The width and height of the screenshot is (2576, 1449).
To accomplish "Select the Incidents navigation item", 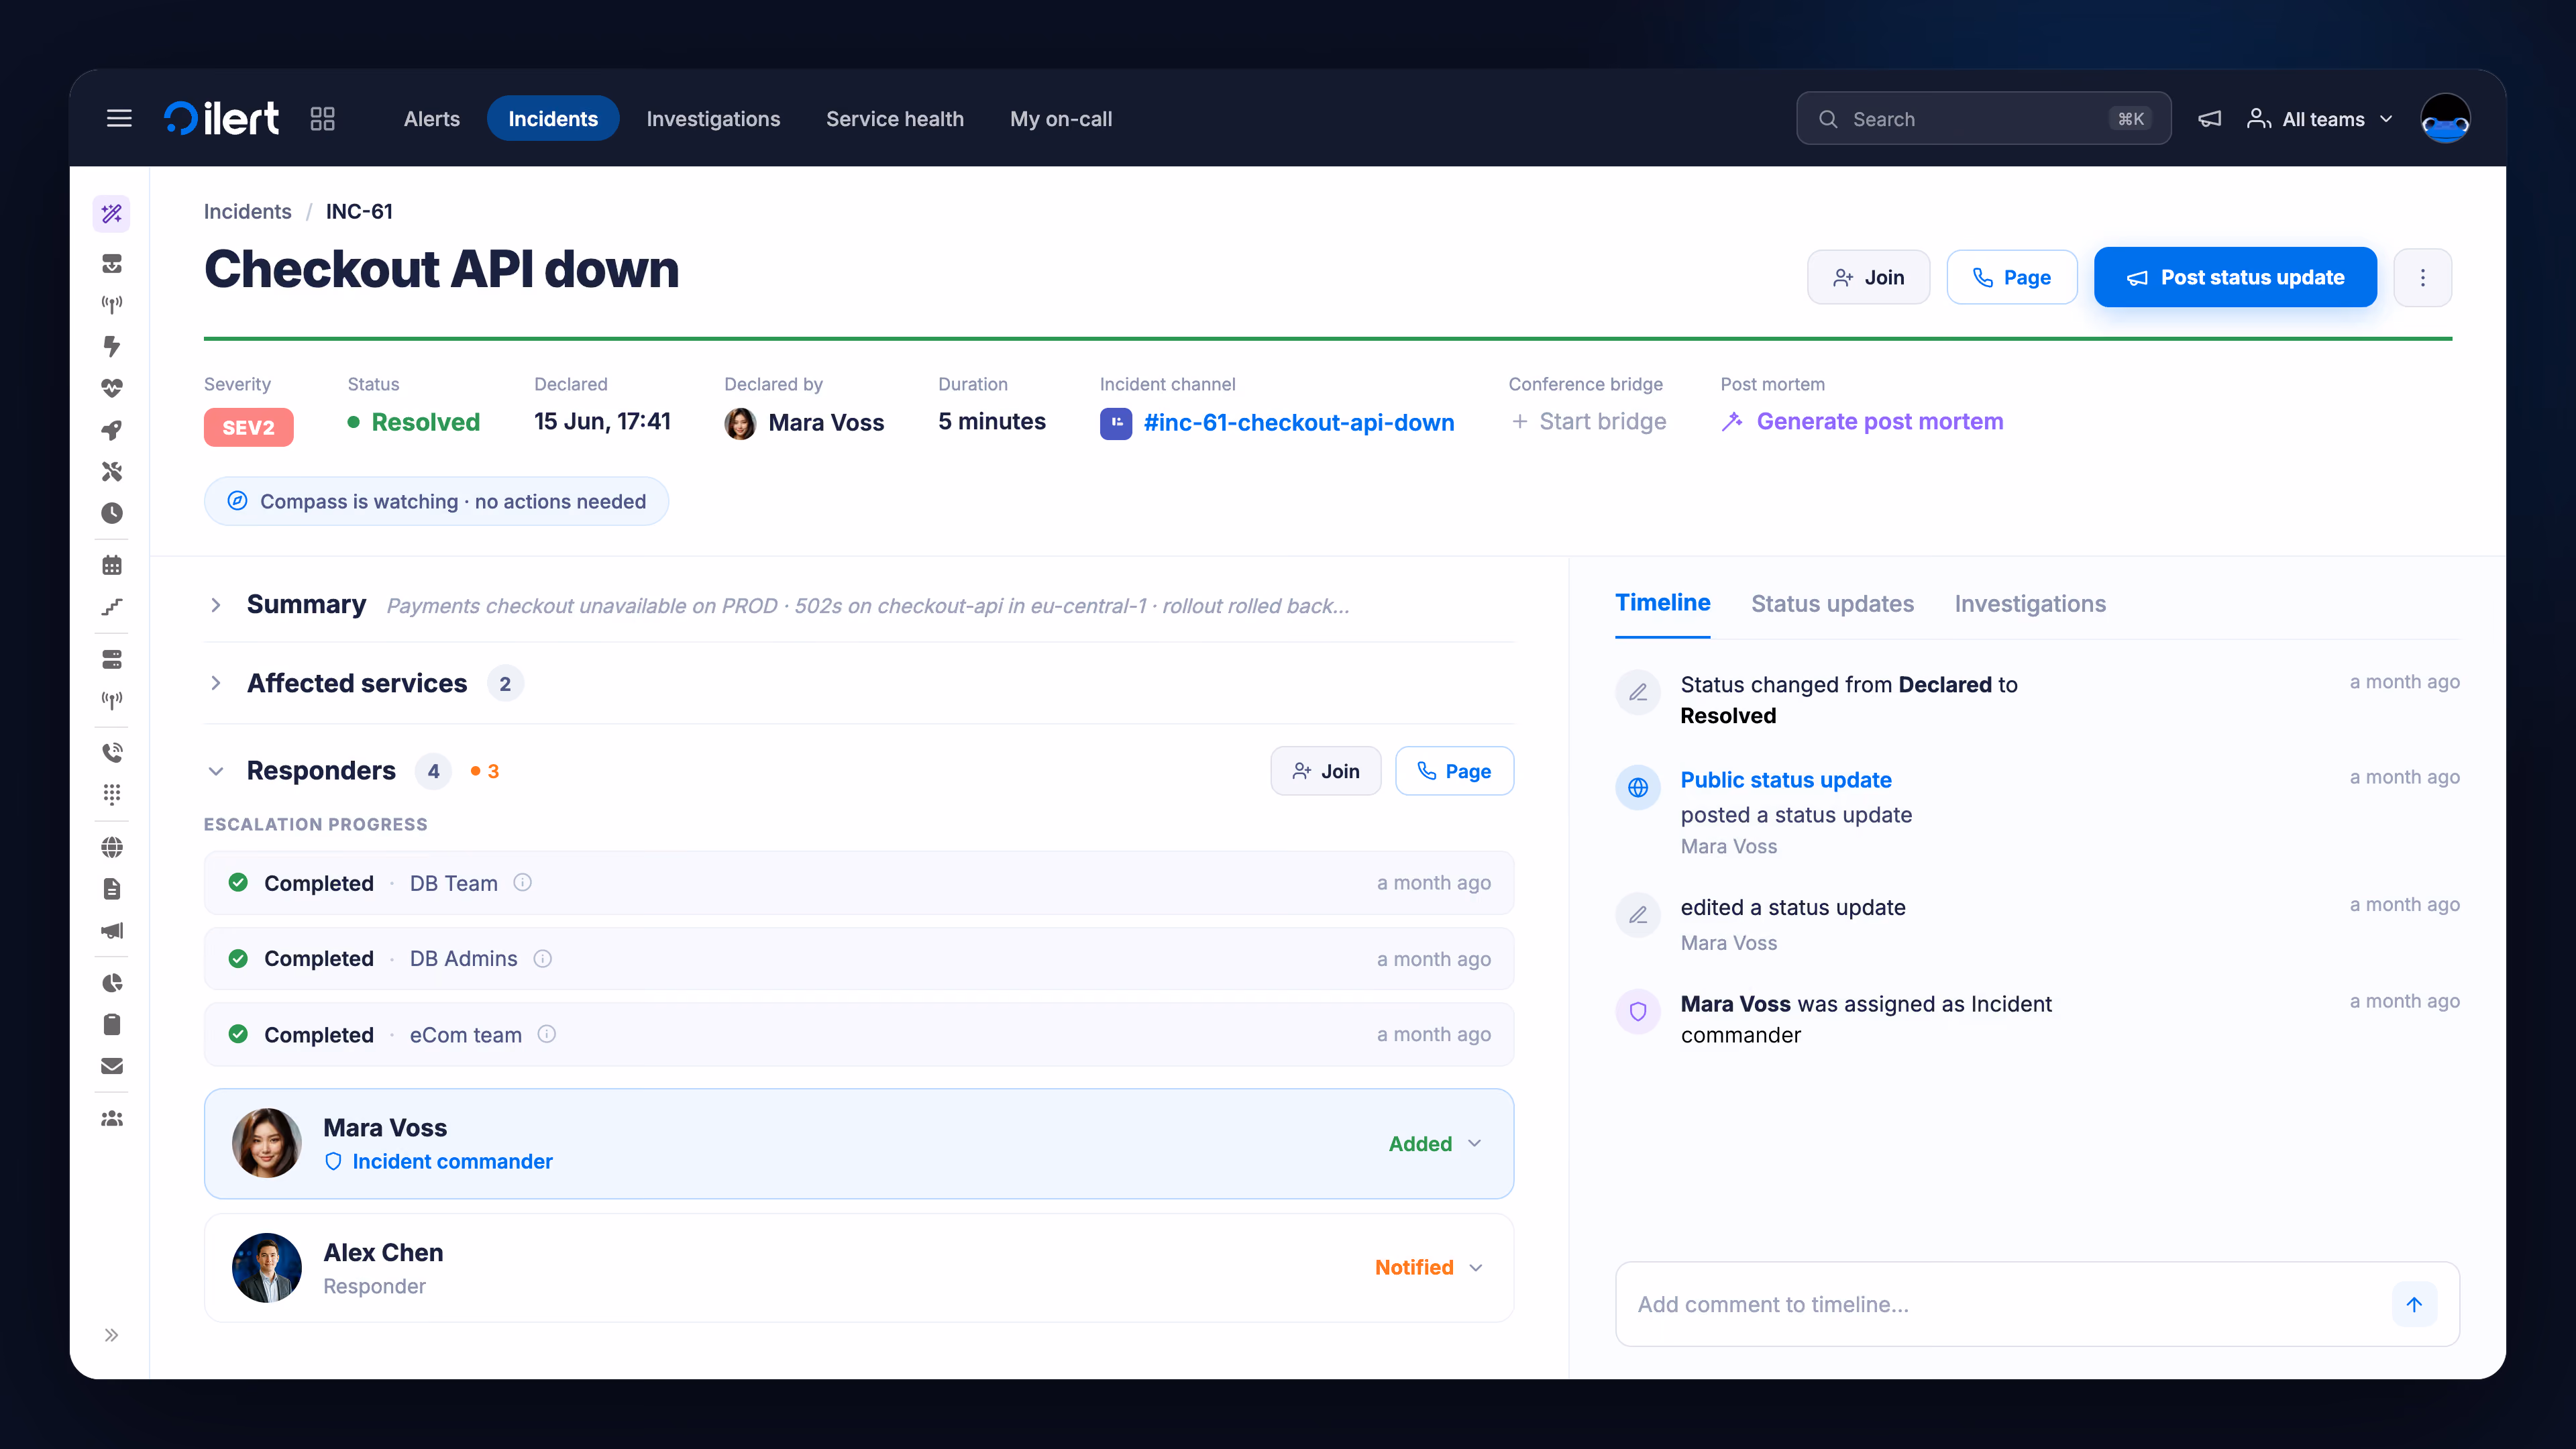I will [x=553, y=119].
